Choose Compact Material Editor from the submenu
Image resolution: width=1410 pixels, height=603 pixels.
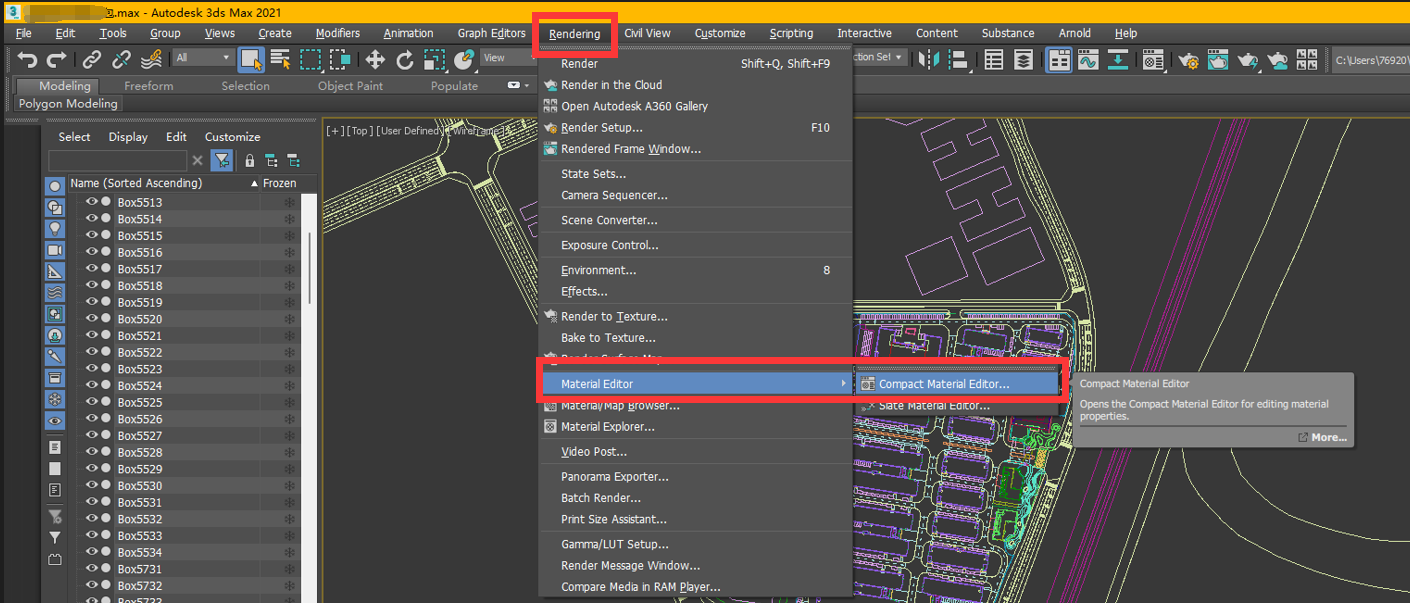pos(957,382)
